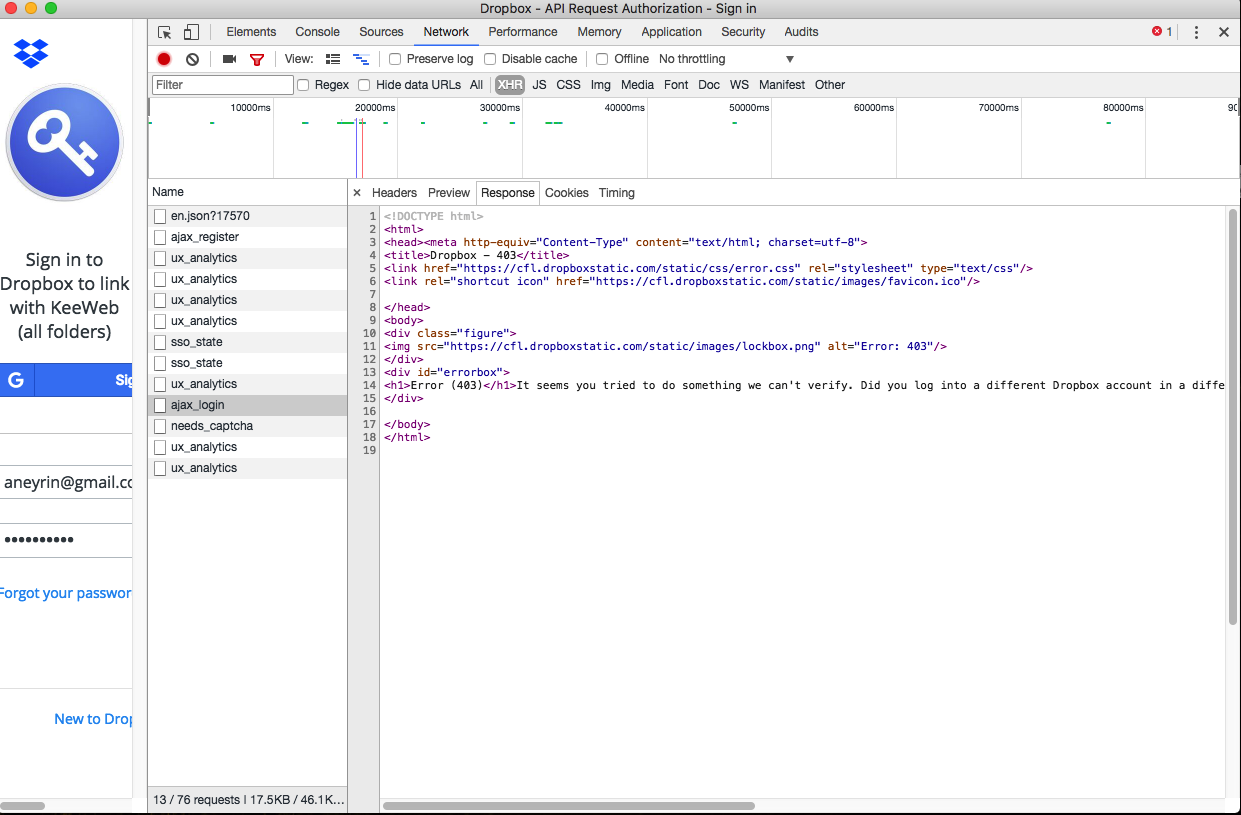Select the ajax_login request

pyautogui.click(x=247, y=405)
